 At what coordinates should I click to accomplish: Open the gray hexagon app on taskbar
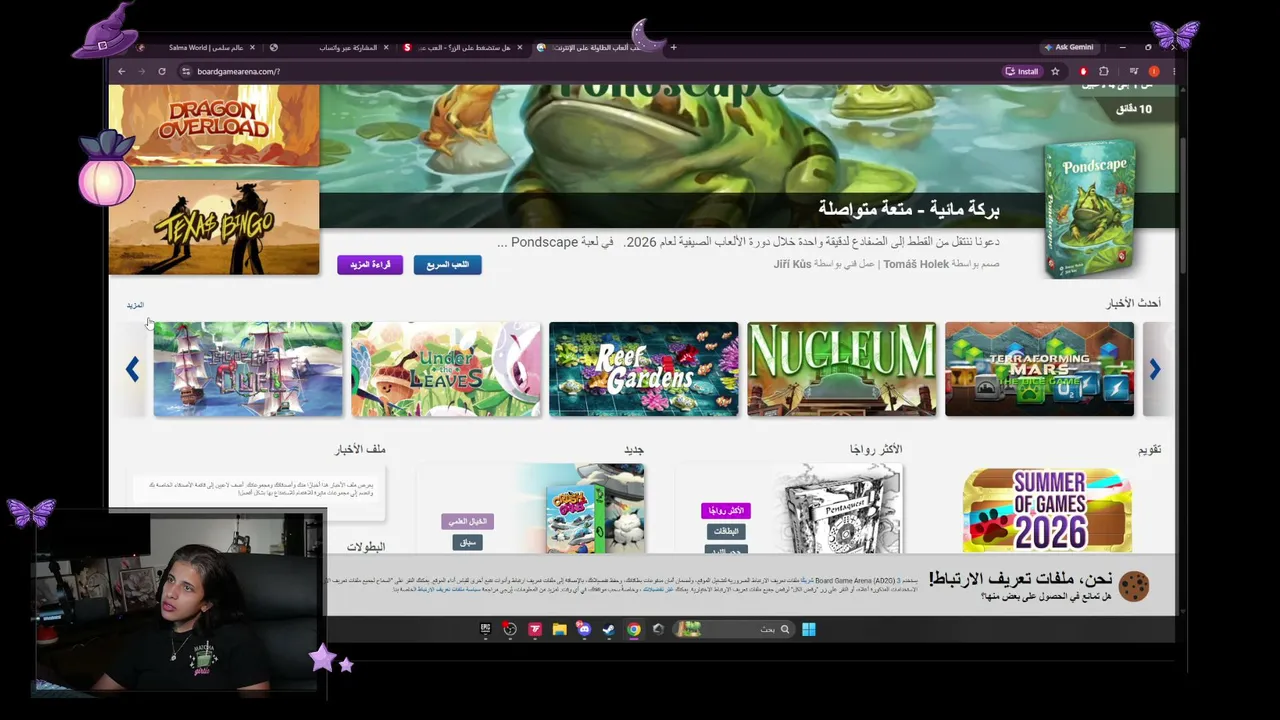click(x=658, y=629)
